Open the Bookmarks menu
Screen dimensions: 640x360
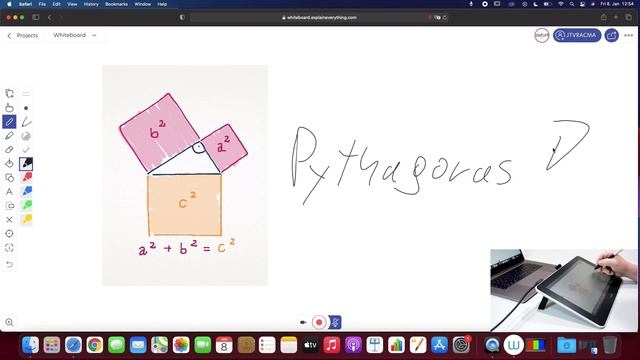point(116,4)
